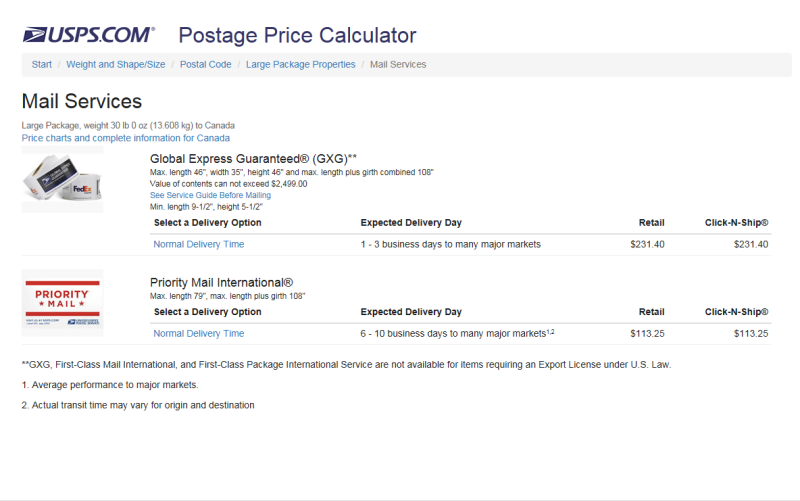Click the GXG retail price $231.40
Viewport: 800px width, 501px height.
[x=647, y=244]
